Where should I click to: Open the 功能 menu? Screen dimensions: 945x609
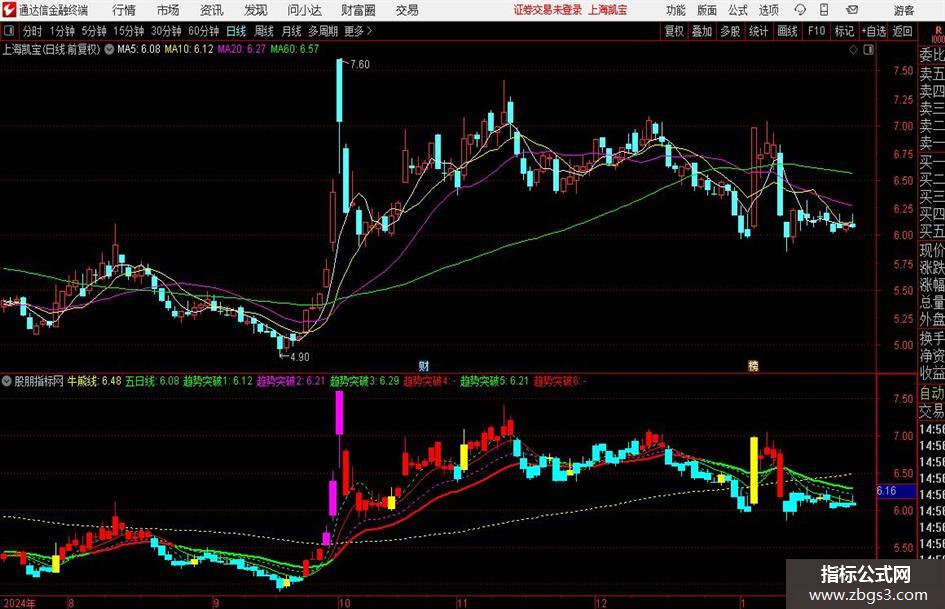(x=676, y=10)
